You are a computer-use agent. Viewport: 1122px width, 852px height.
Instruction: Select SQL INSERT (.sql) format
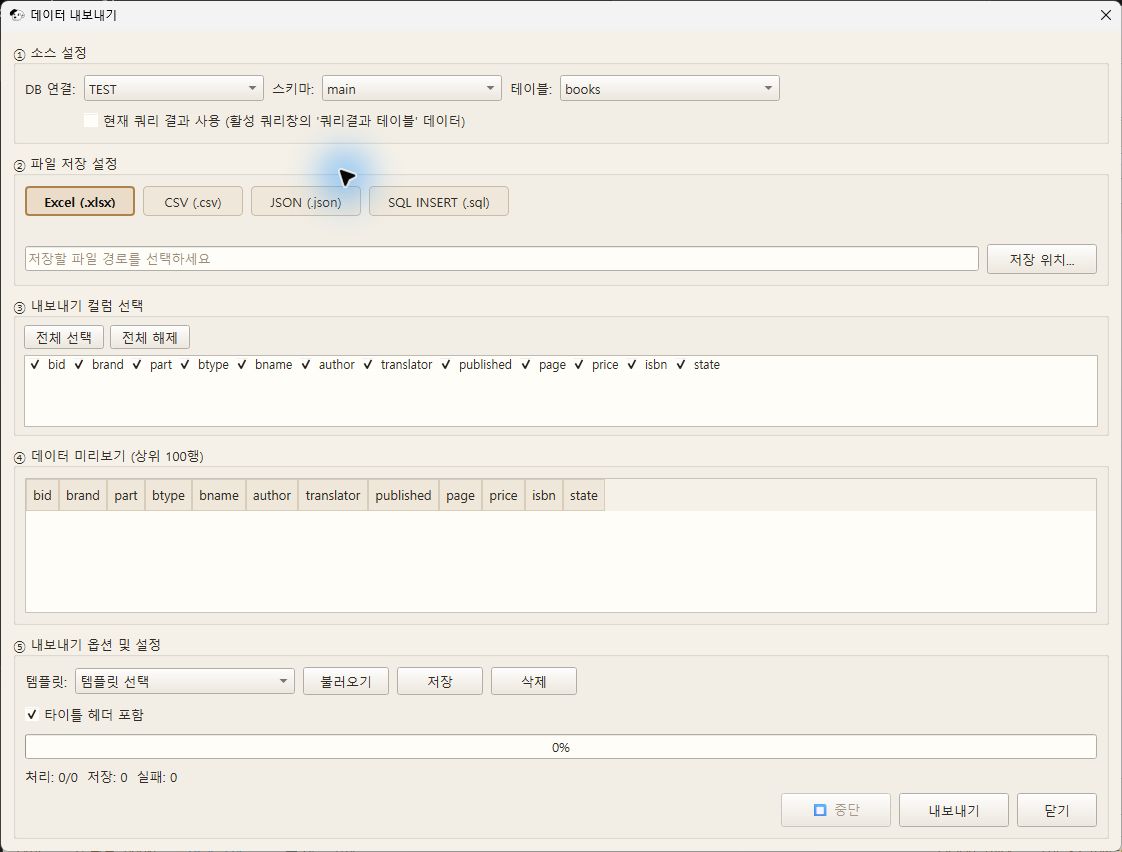click(x=439, y=202)
